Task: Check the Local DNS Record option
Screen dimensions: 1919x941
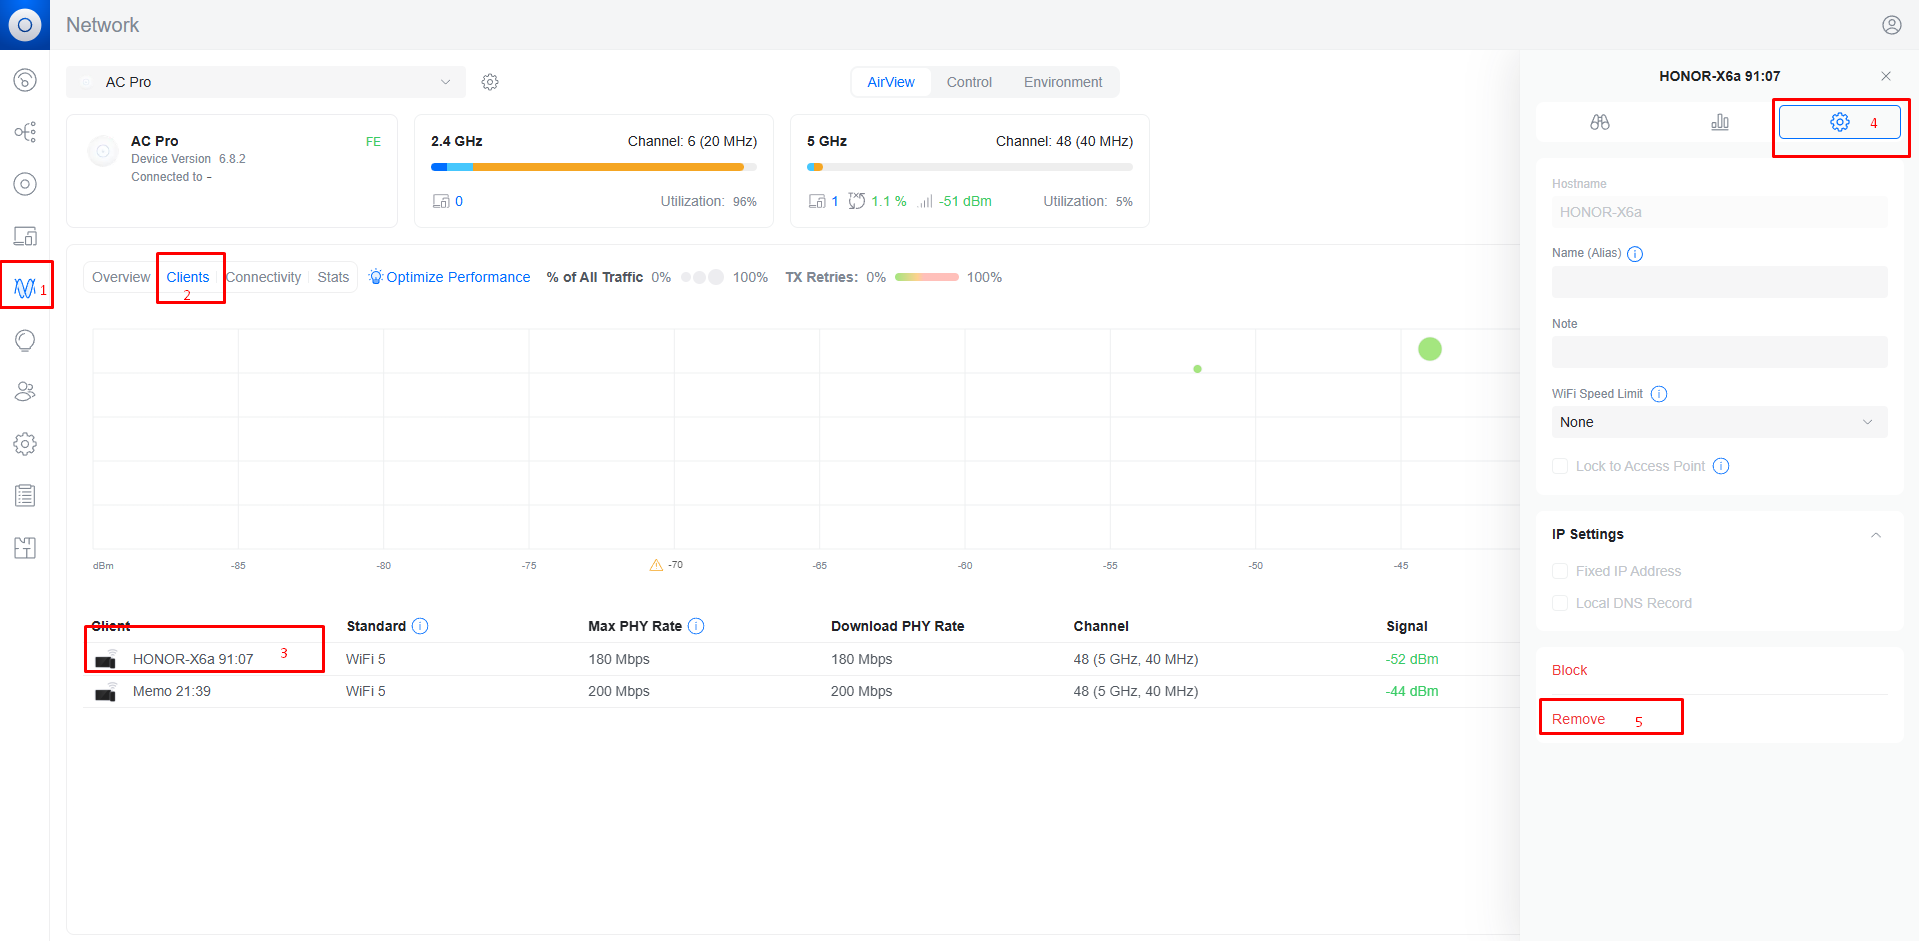Action: [1560, 603]
